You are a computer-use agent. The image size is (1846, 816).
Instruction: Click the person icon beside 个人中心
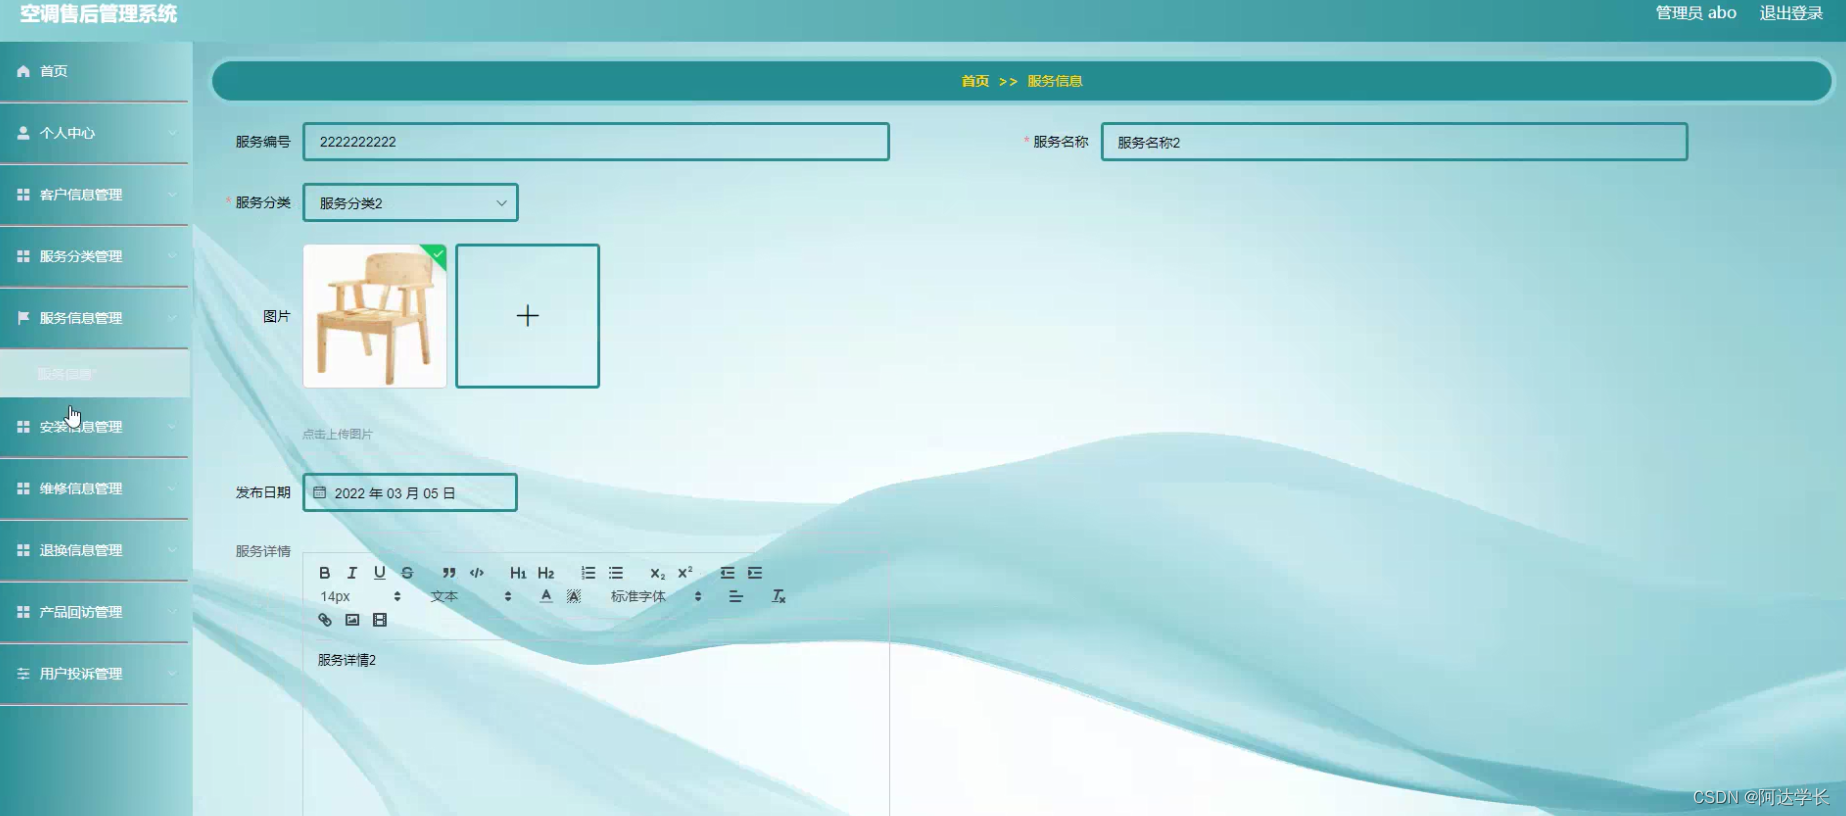pos(23,133)
